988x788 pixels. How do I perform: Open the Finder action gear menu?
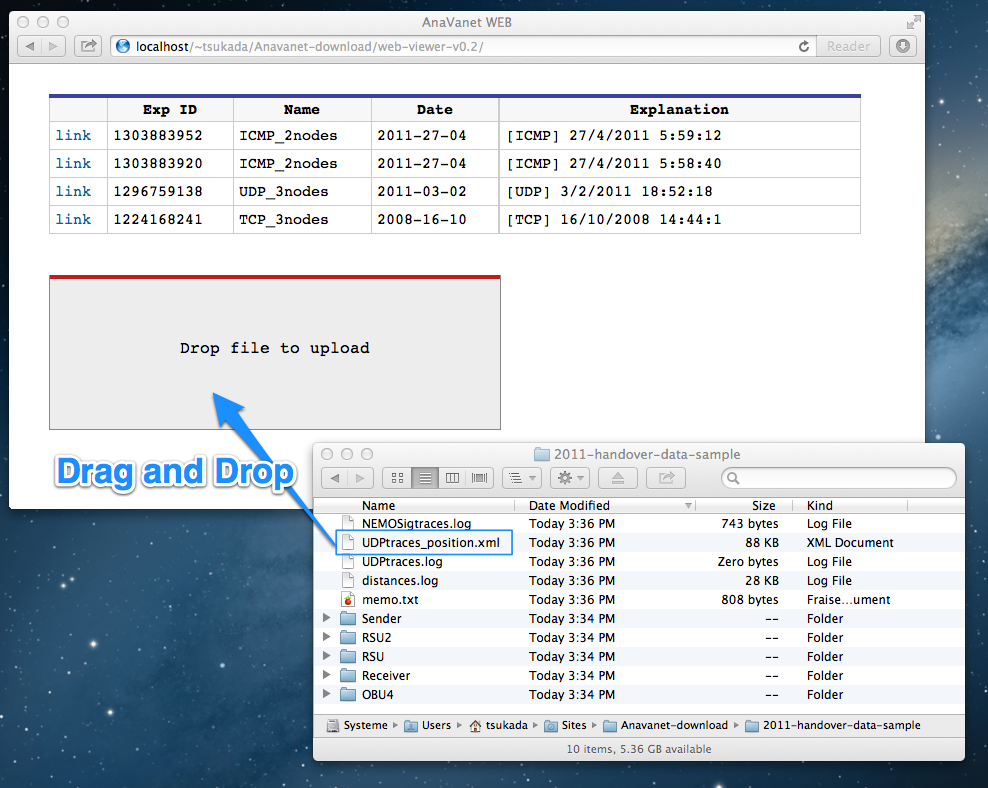click(569, 478)
